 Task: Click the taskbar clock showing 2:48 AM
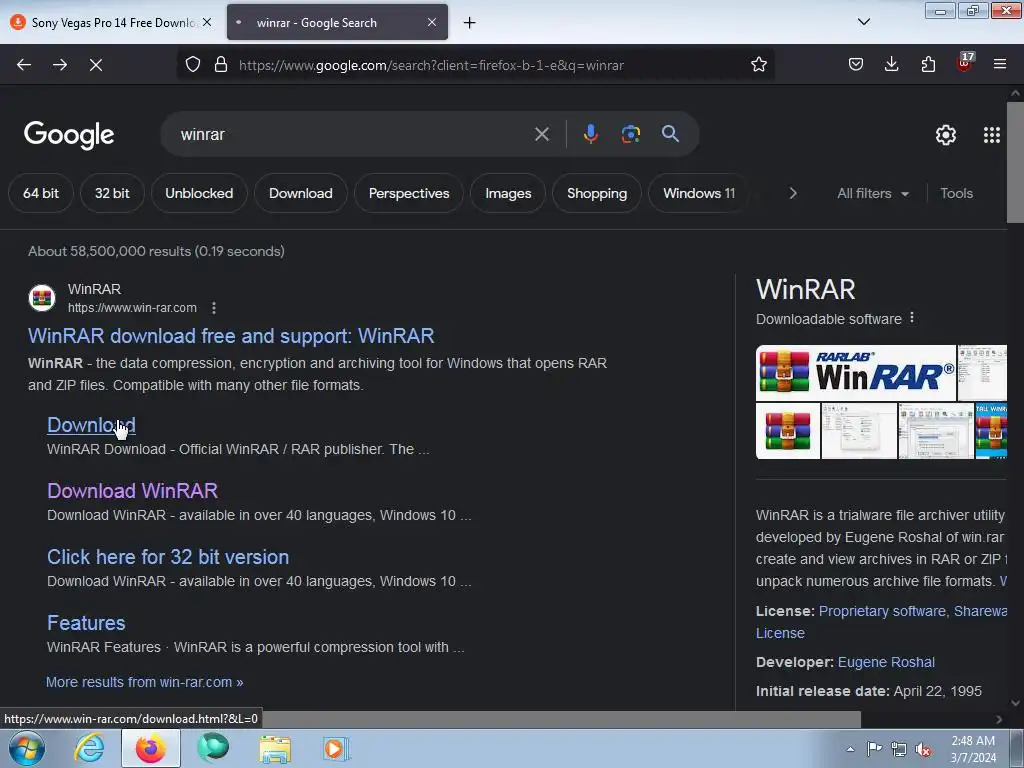(973, 749)
